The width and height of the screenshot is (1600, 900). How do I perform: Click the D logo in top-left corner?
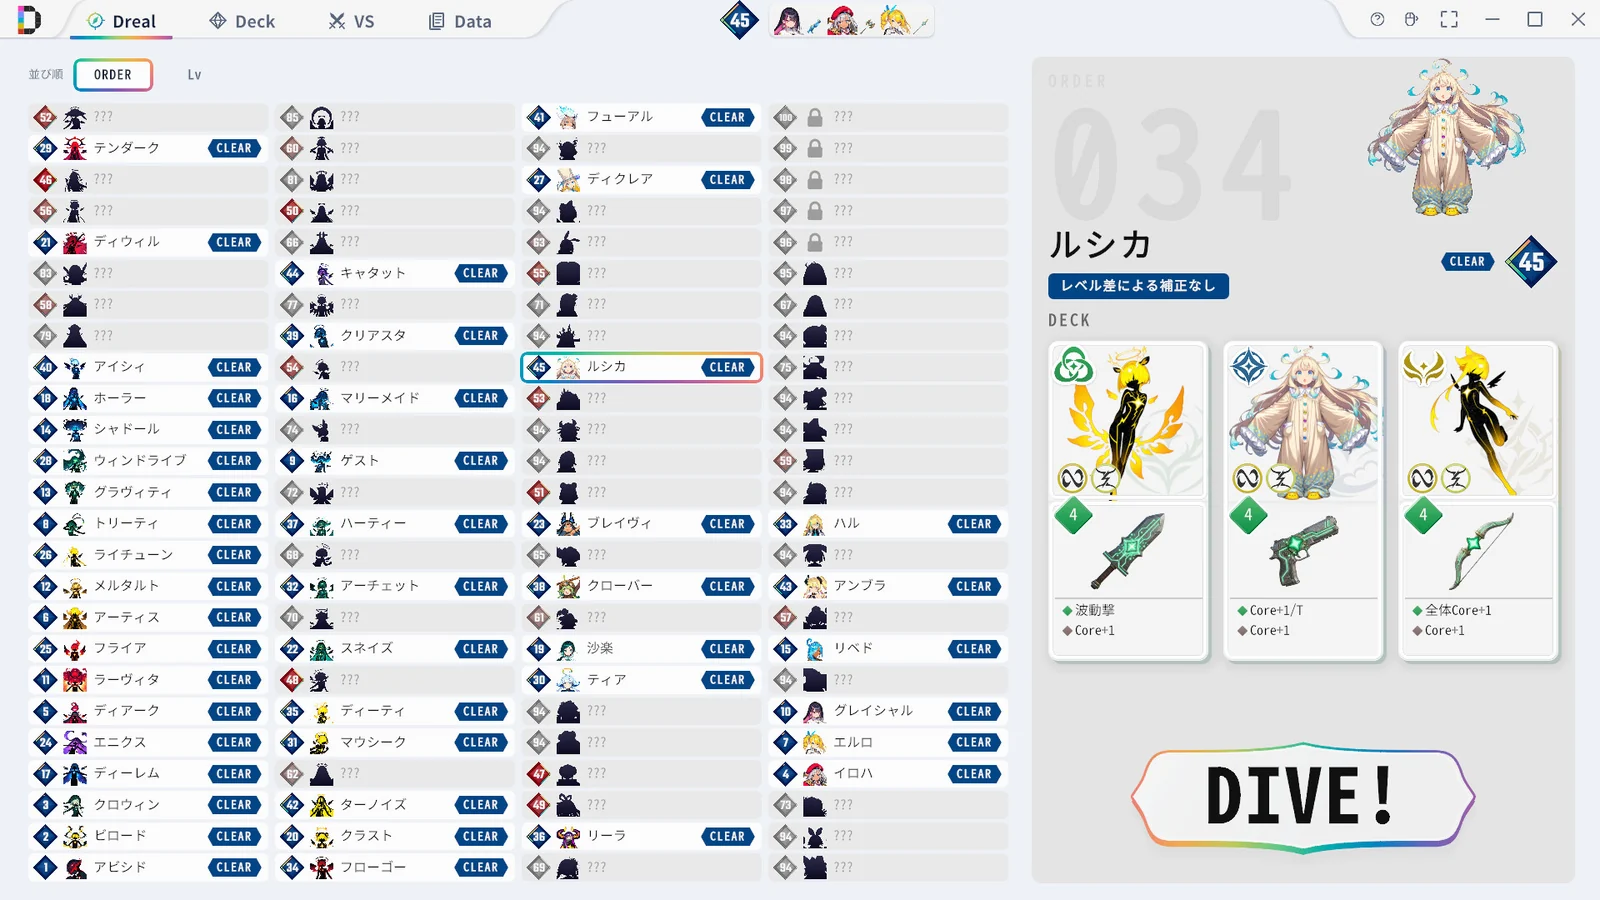pyautogui.click(x=29, y=19)
